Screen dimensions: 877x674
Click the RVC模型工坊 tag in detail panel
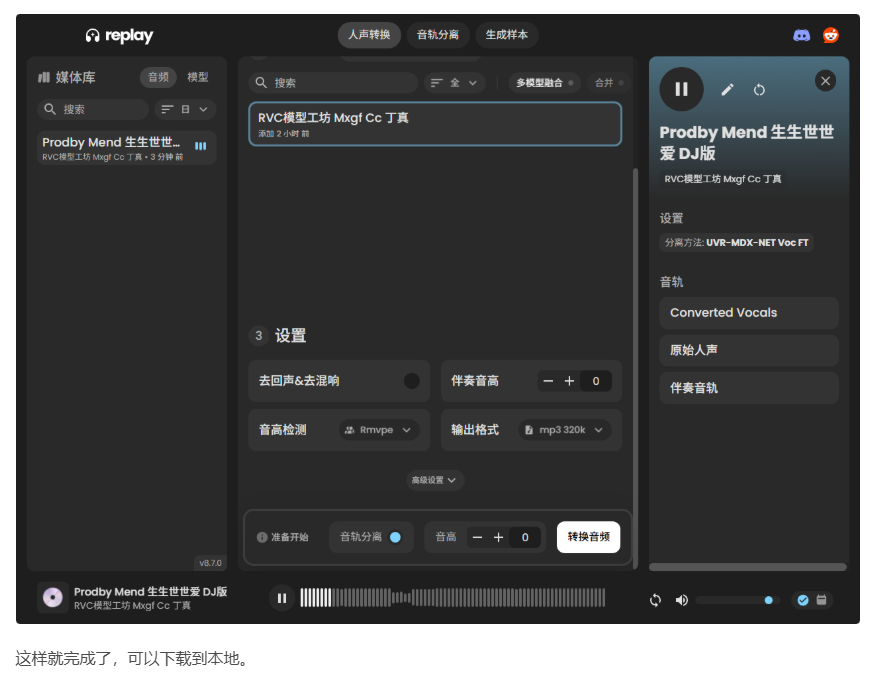tap(723, 179)
